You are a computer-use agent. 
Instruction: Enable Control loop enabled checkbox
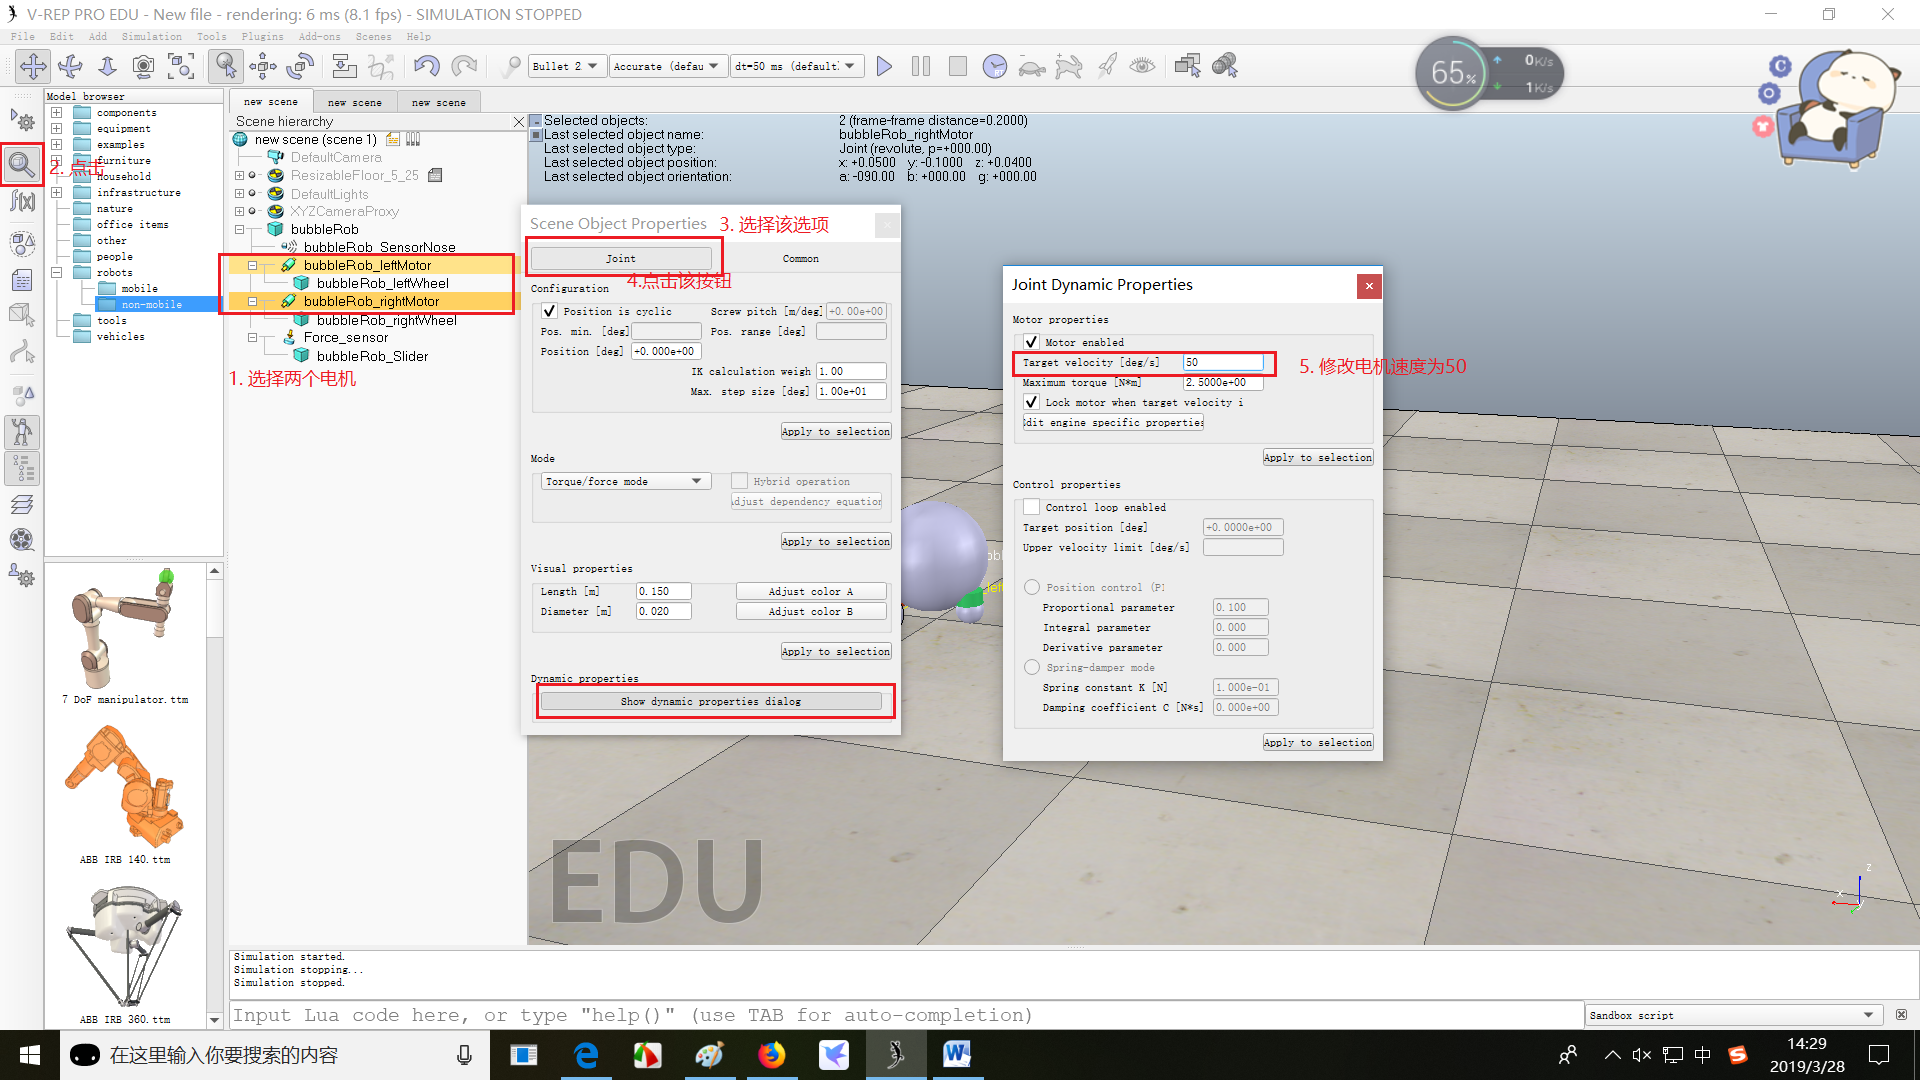coord(1031,507)
